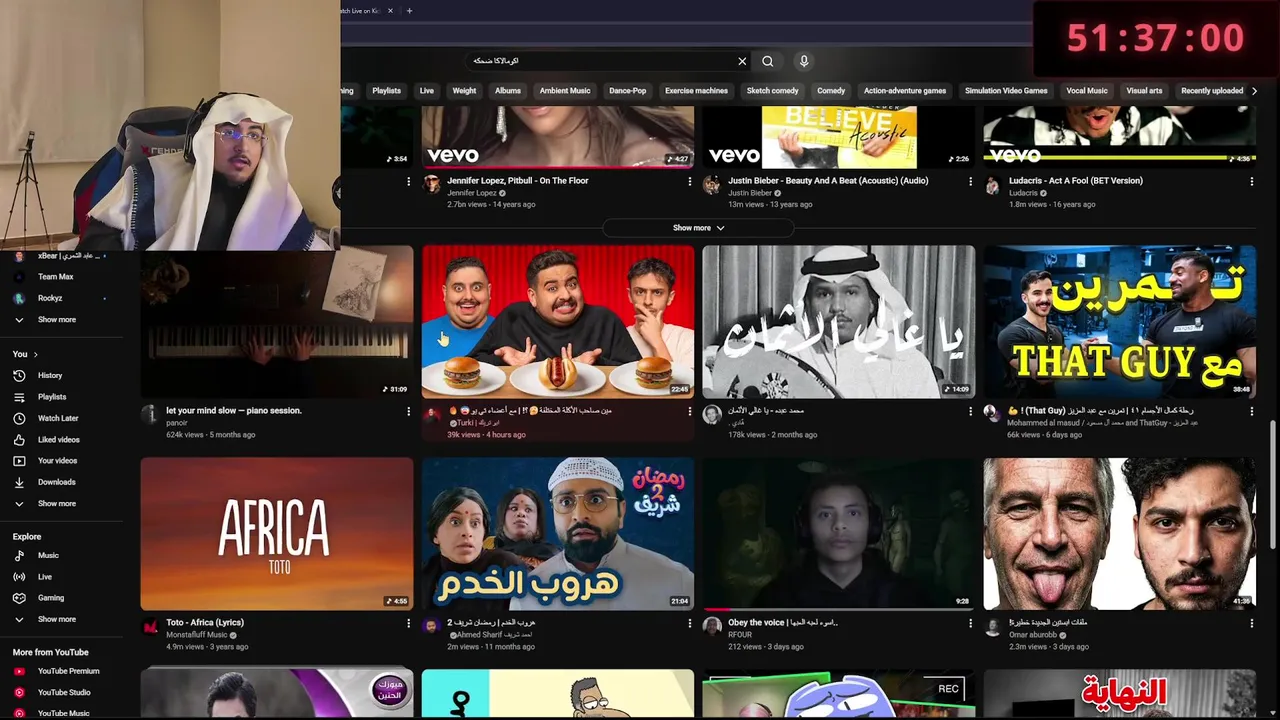Open options menu for Omar aburobb video

(1251, 623)
